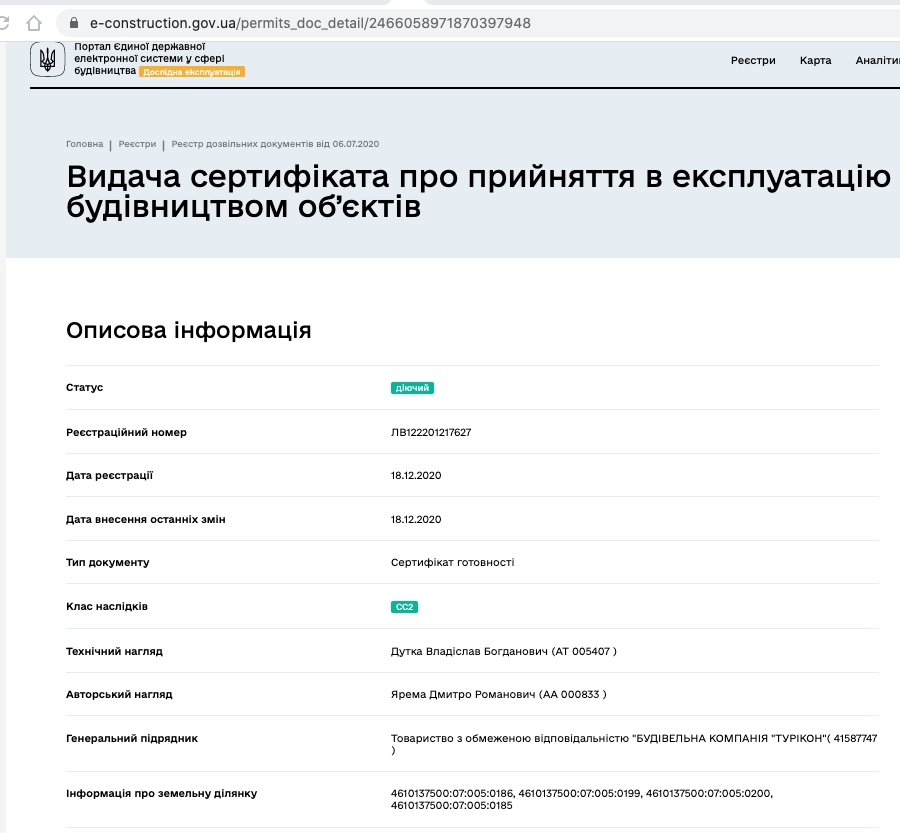The image size is (900, 833).
Task: Click the padlock site security icon
Action: click(73, 22)
